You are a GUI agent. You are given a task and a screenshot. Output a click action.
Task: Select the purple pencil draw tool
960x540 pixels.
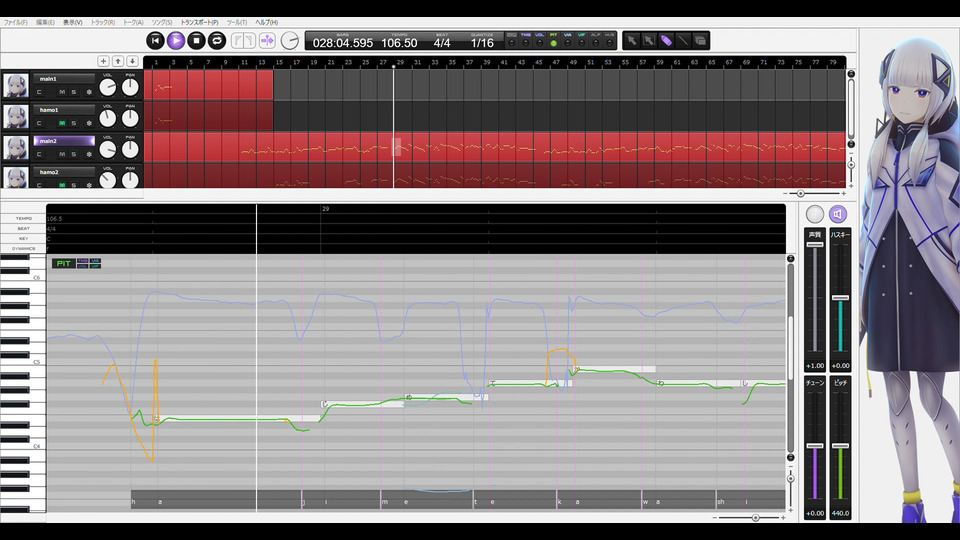point(667,40)
